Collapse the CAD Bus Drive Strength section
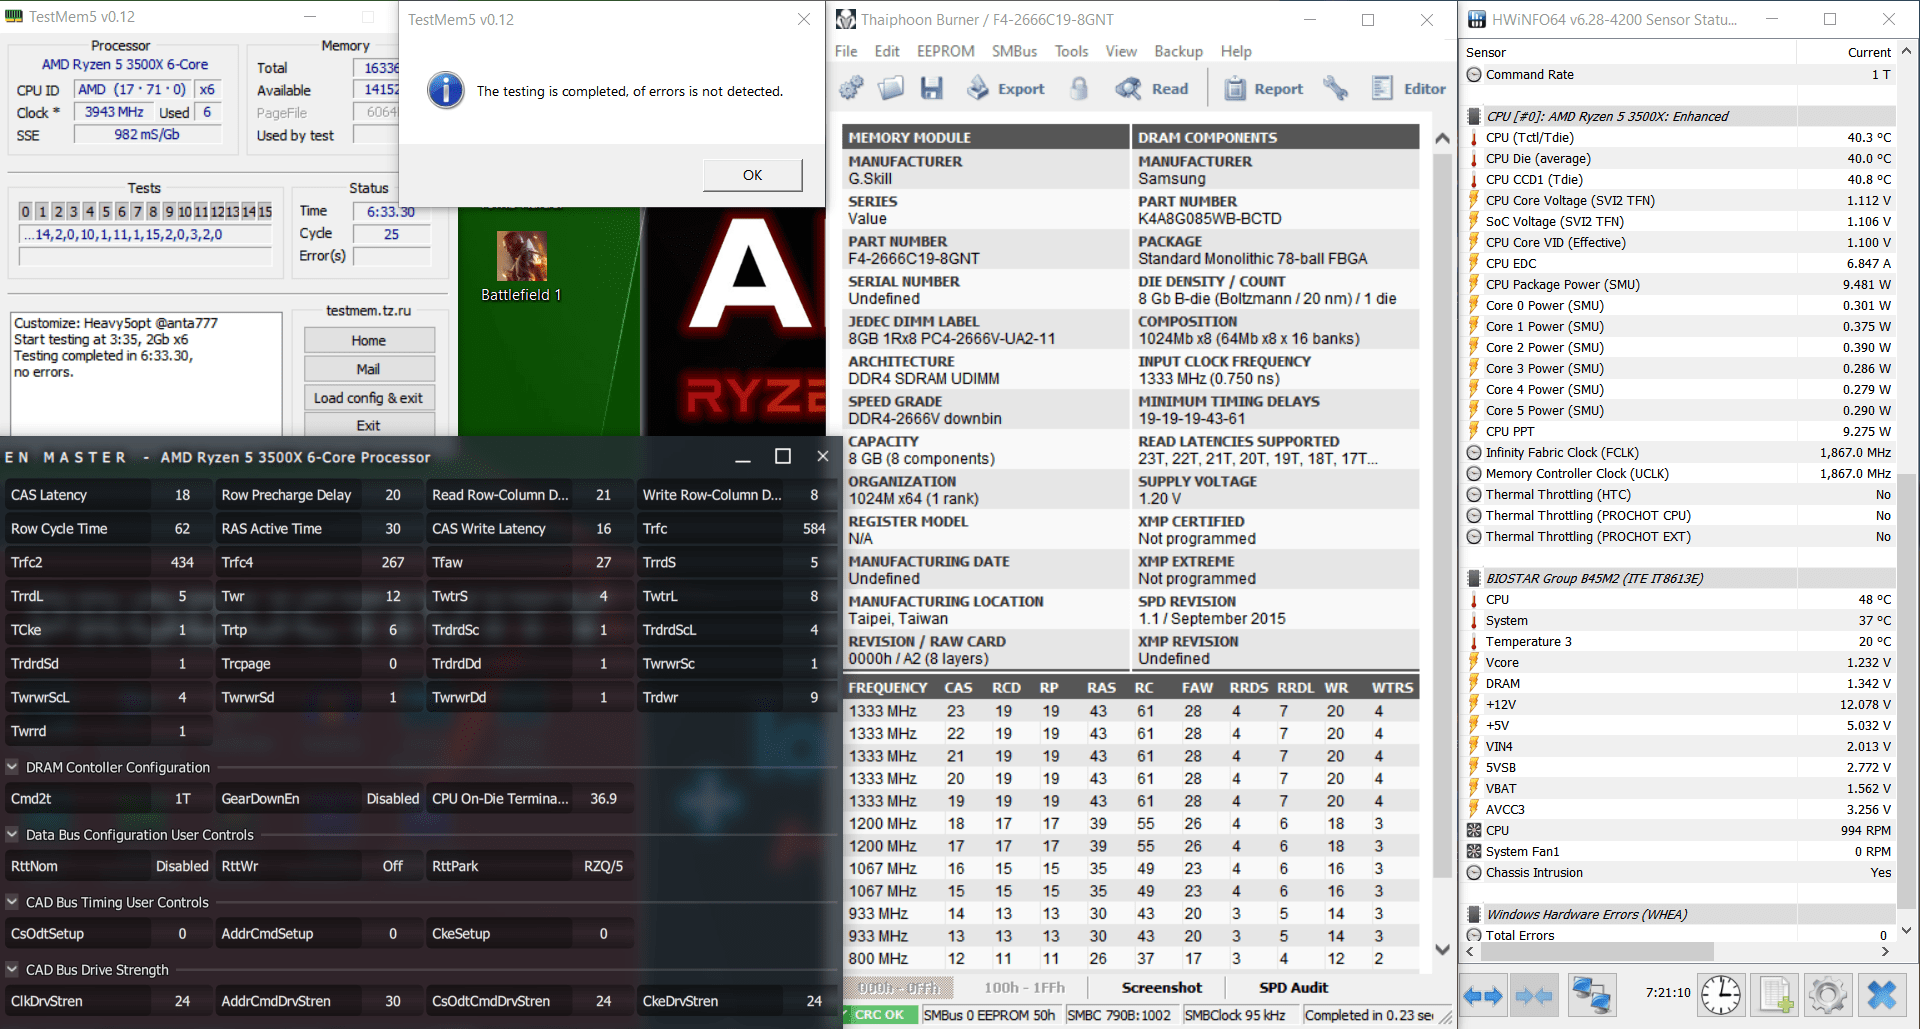1920x1029 pixels. [13, 969]
